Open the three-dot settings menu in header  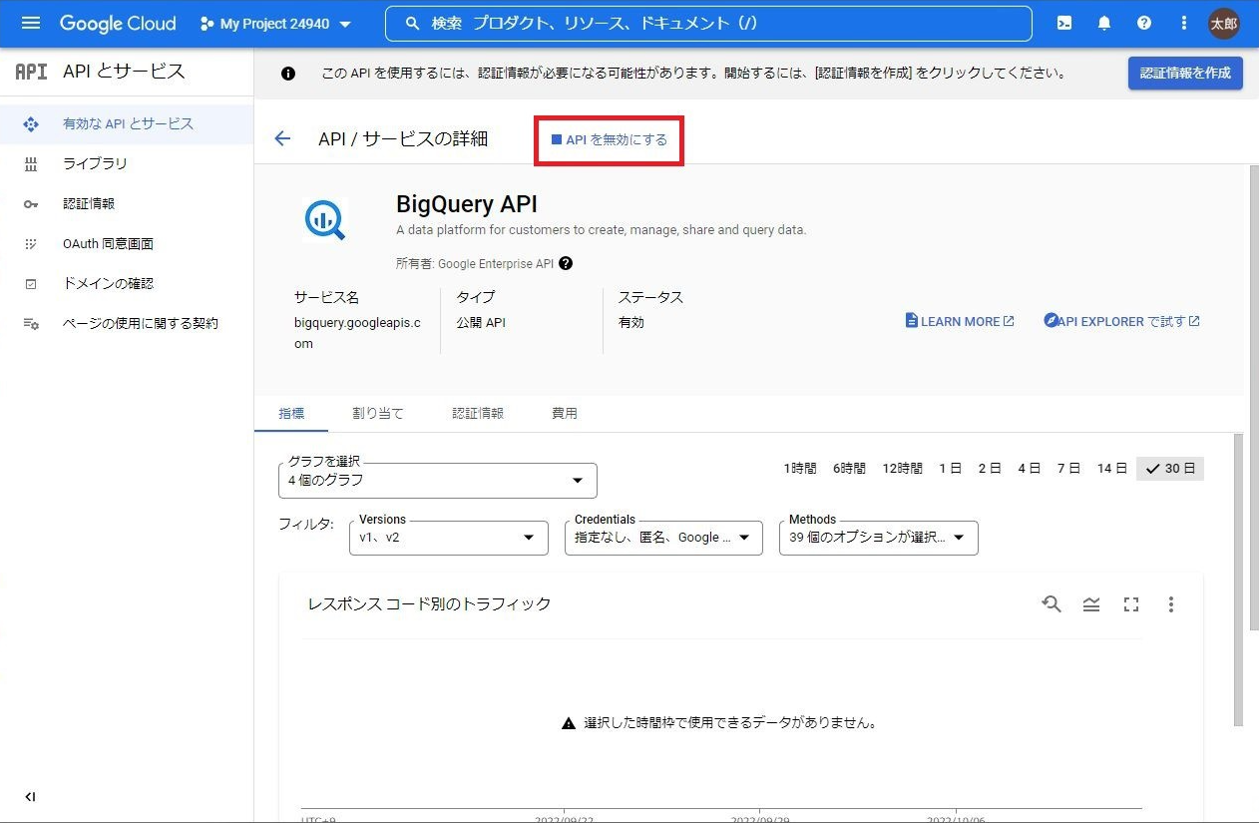coord(1184,23)
